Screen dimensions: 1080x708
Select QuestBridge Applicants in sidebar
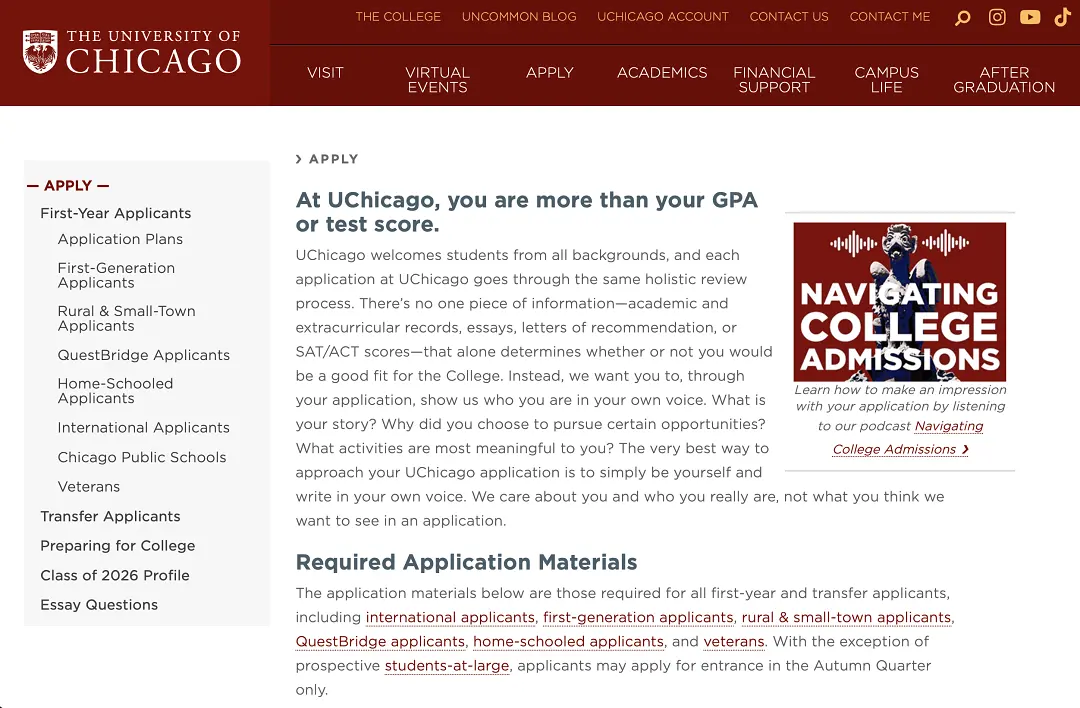144,355
